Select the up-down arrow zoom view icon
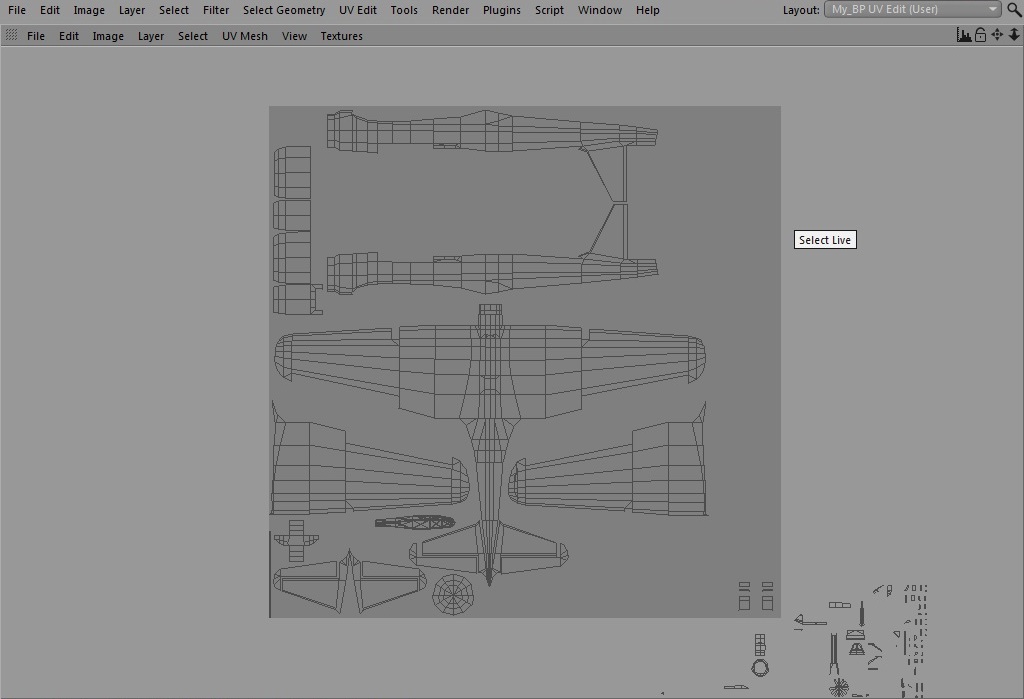This screenshot has width=1024, height=699. click(x=1013, y=35)
